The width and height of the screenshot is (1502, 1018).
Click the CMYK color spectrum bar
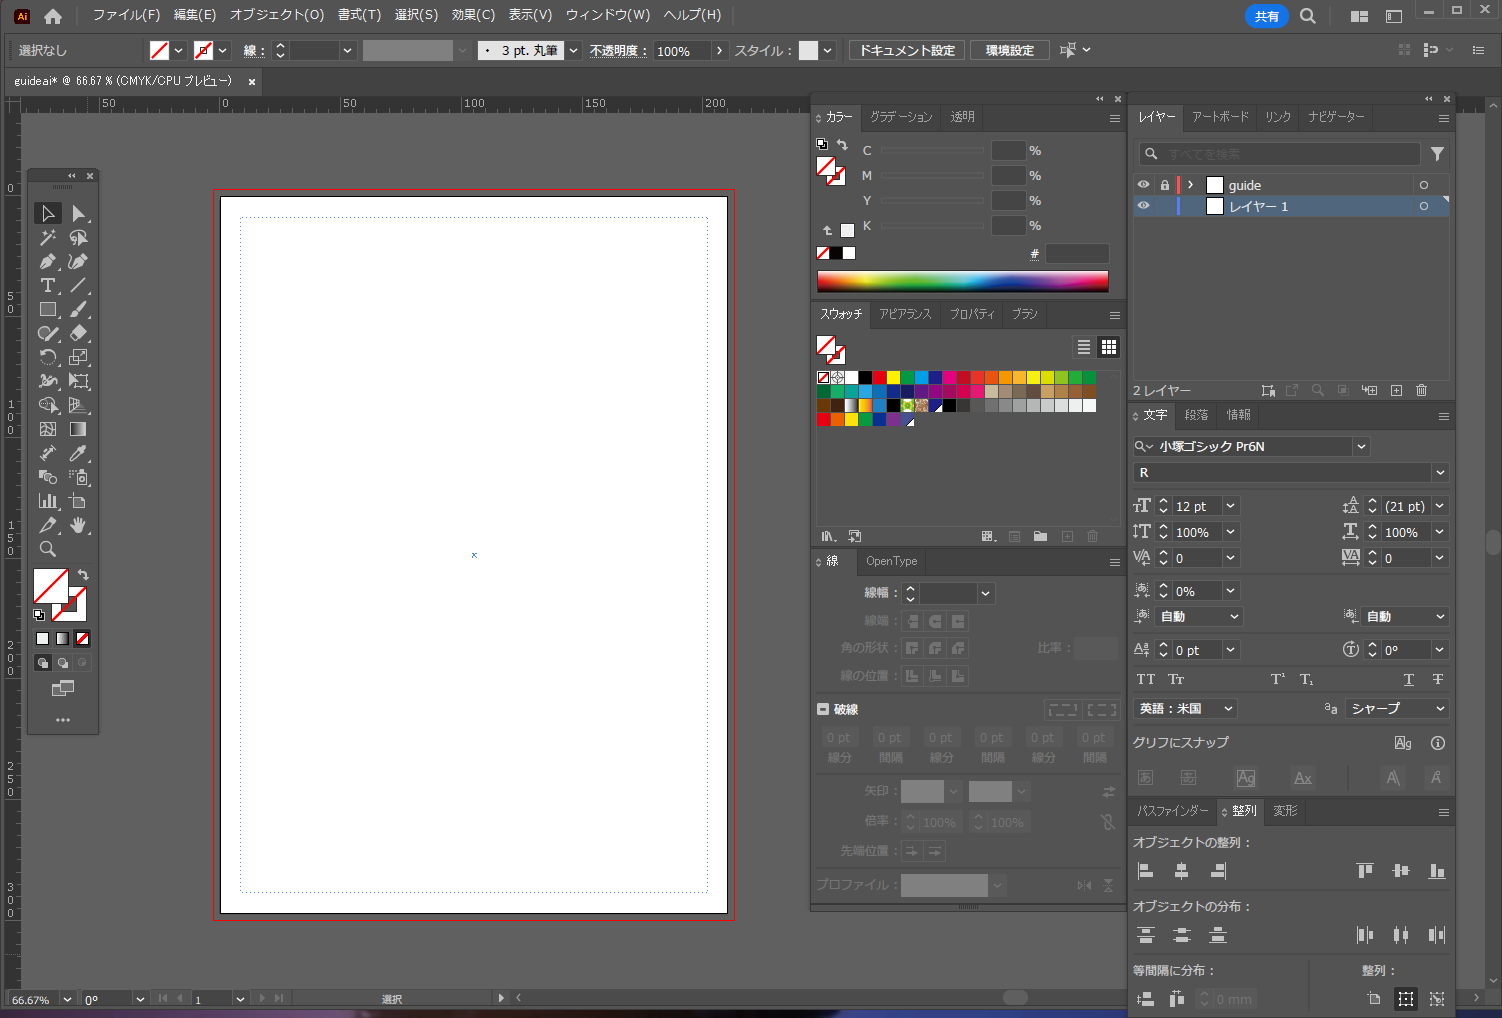point(962,281)
